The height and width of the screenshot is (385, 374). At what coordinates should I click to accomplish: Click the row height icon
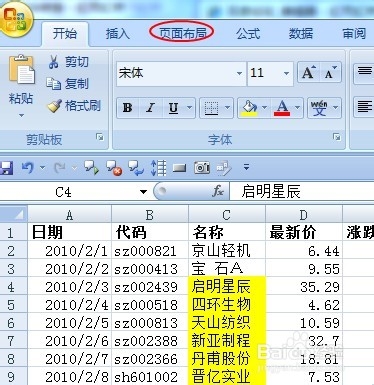coord(158,168)
